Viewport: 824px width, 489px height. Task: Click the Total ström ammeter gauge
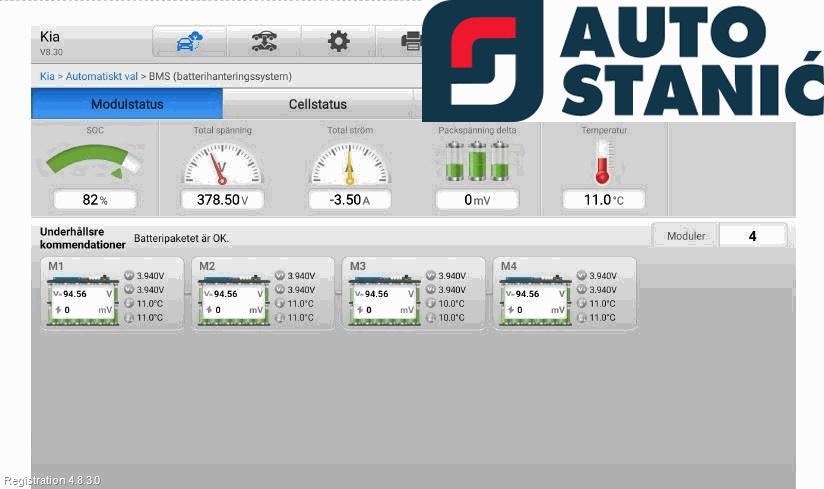[350, 163]
